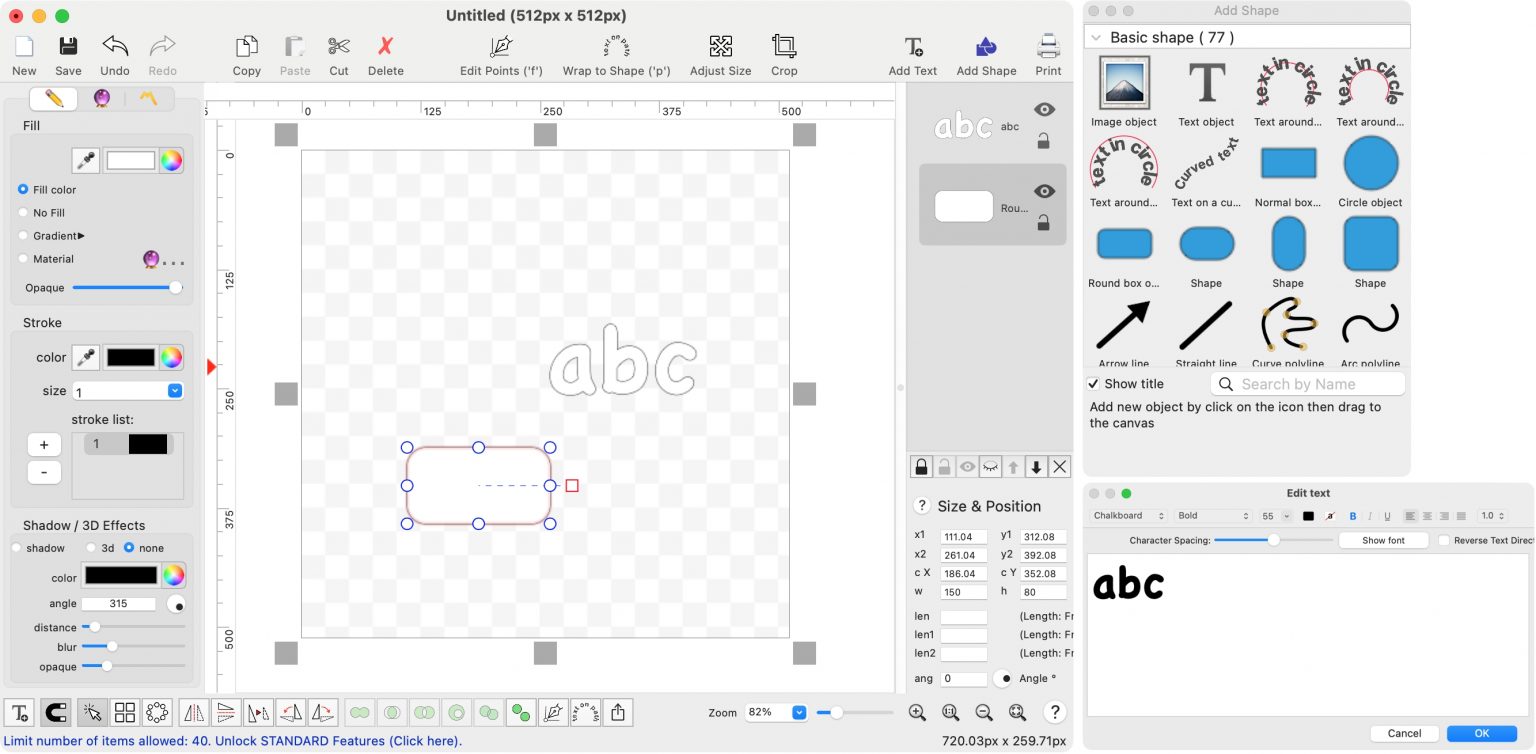This screenshot has width=1536, height=754.
Task: Click the Edit Points toolbar icon
Action: (x=501, y=47)
